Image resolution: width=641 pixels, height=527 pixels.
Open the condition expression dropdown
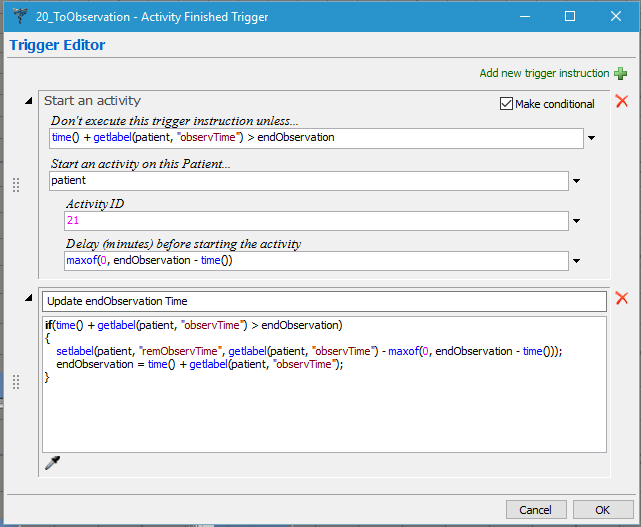[x=592, y=138]
